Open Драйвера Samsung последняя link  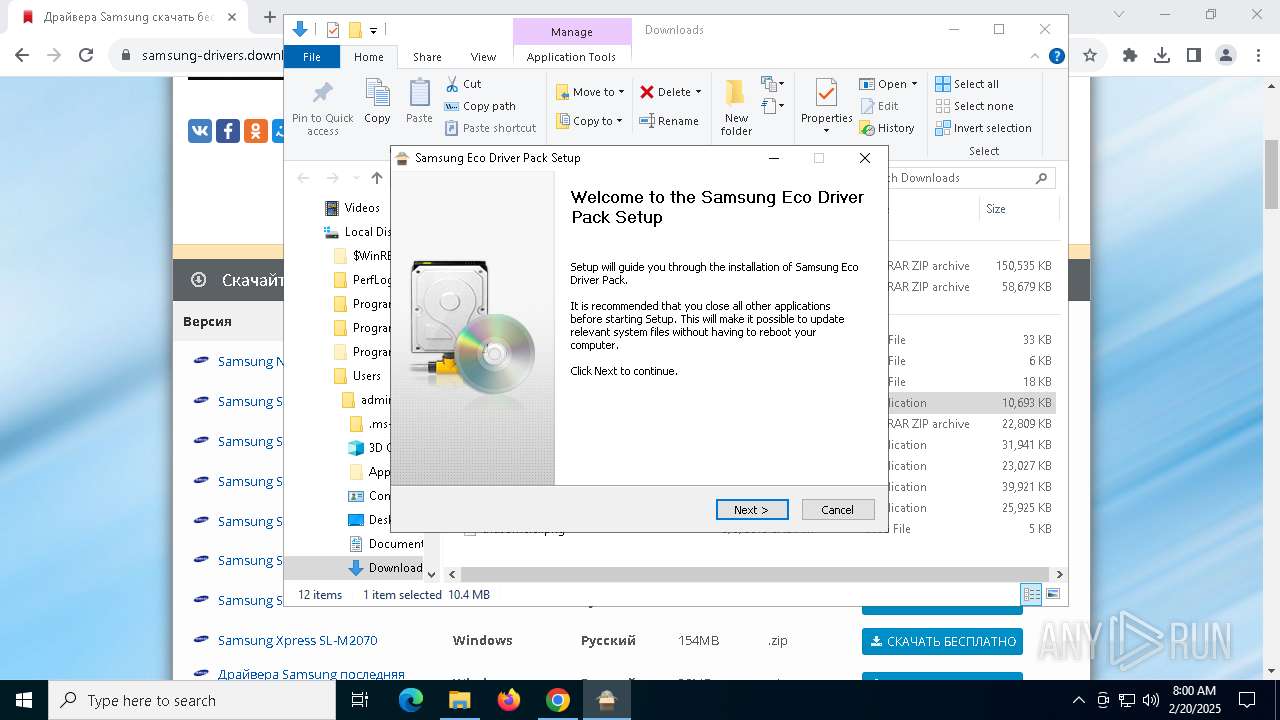pyautogui.click(x=311, y=674)
